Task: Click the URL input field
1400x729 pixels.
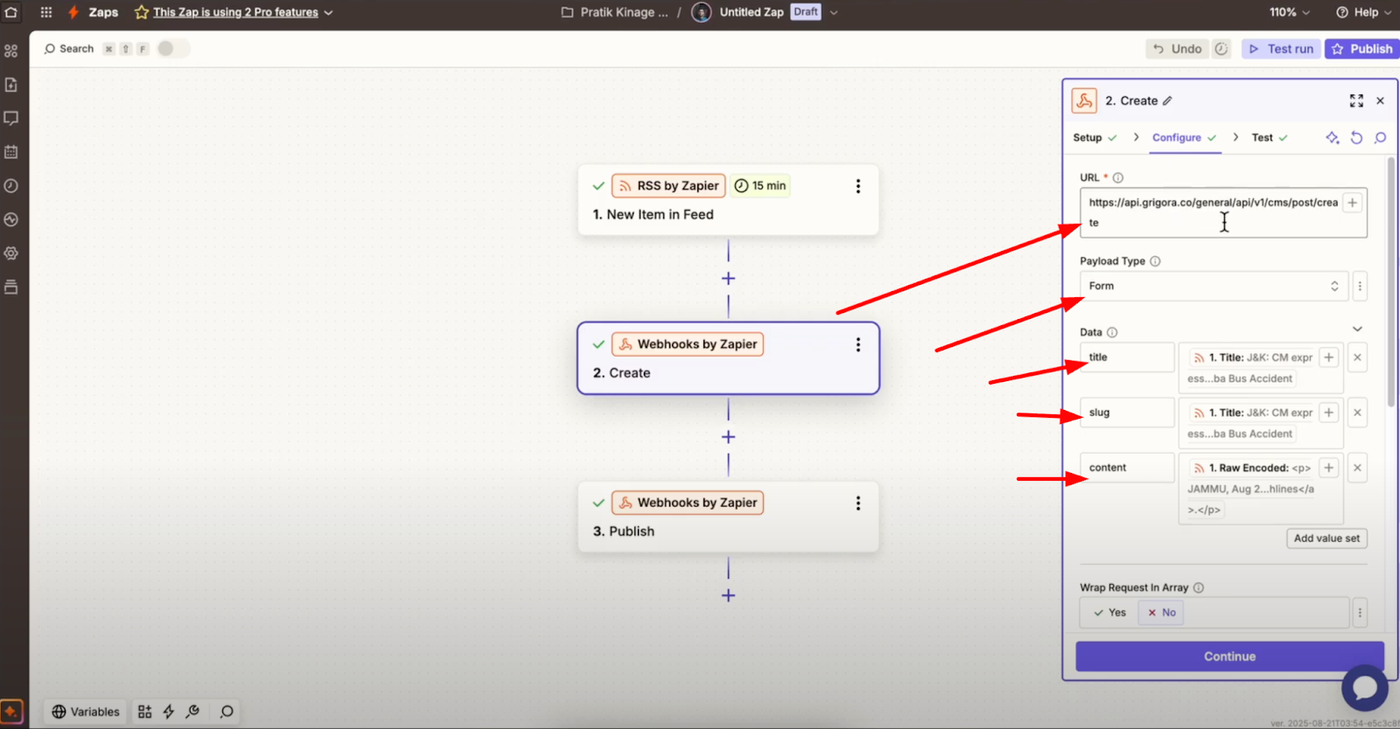Action: click(x=1223, y=212)
